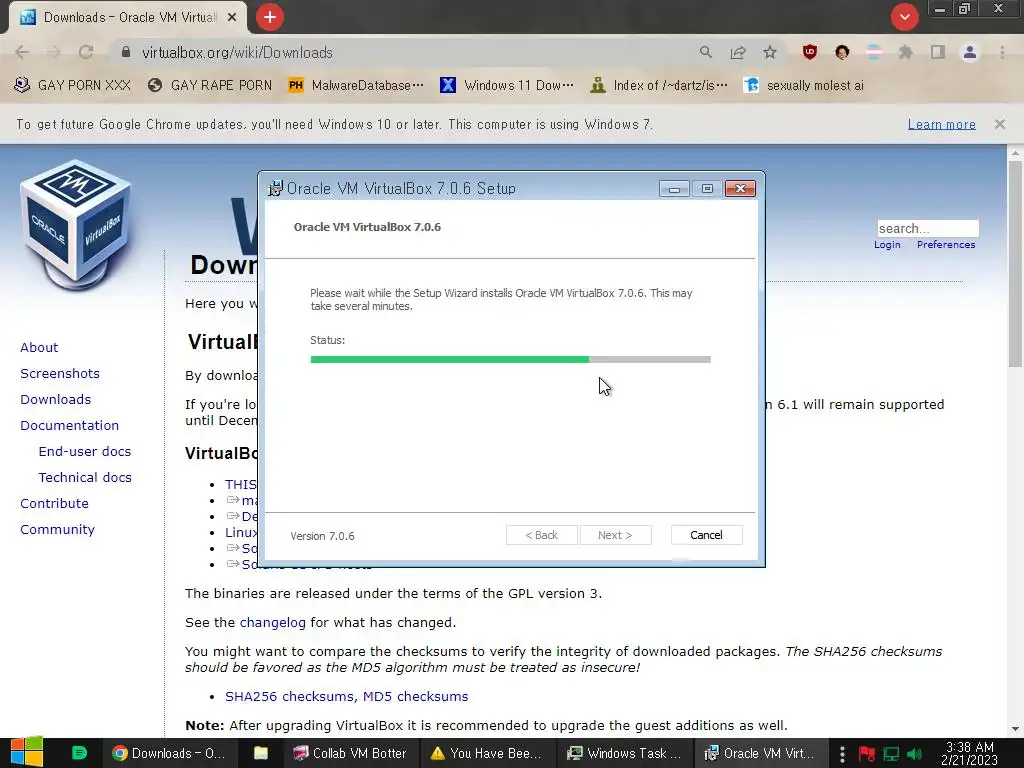This screenshot has width=1024, height=768.
Task: Open End-user docs in the sidebar
Action: coord(85,451)
